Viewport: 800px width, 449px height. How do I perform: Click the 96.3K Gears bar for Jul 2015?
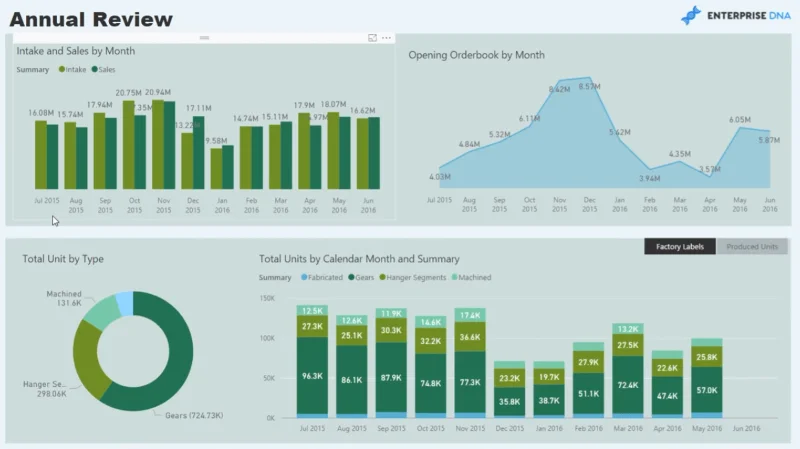(312, 376)
